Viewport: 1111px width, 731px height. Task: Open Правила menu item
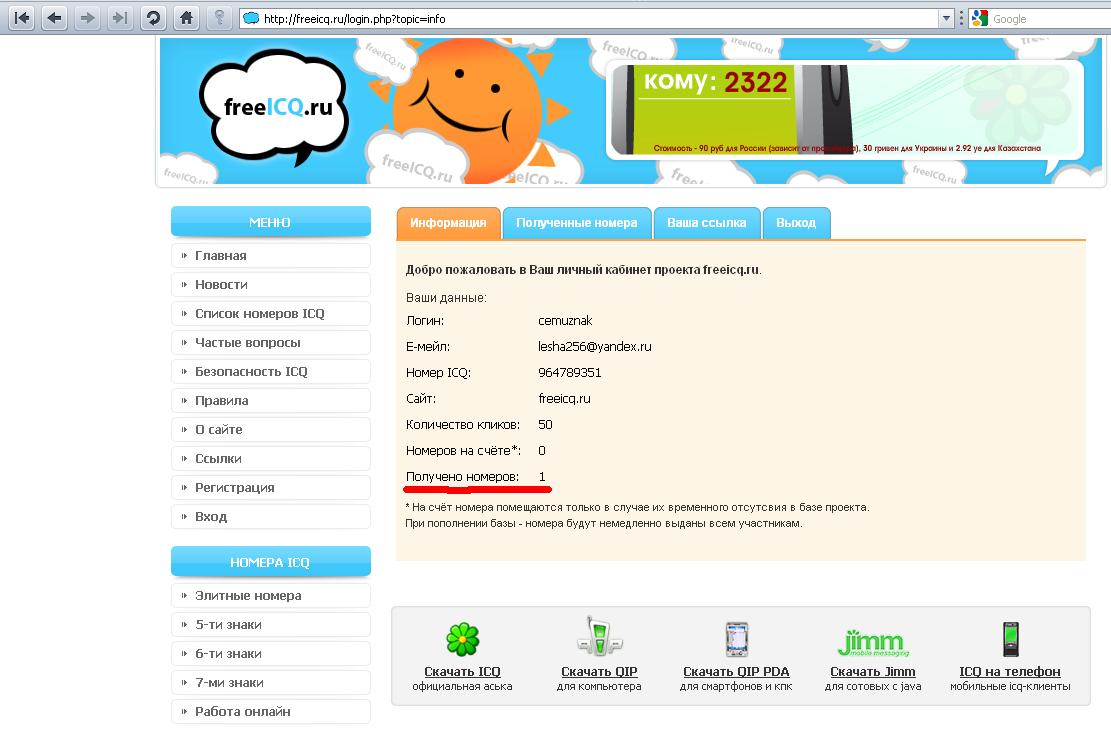[271, 401]
